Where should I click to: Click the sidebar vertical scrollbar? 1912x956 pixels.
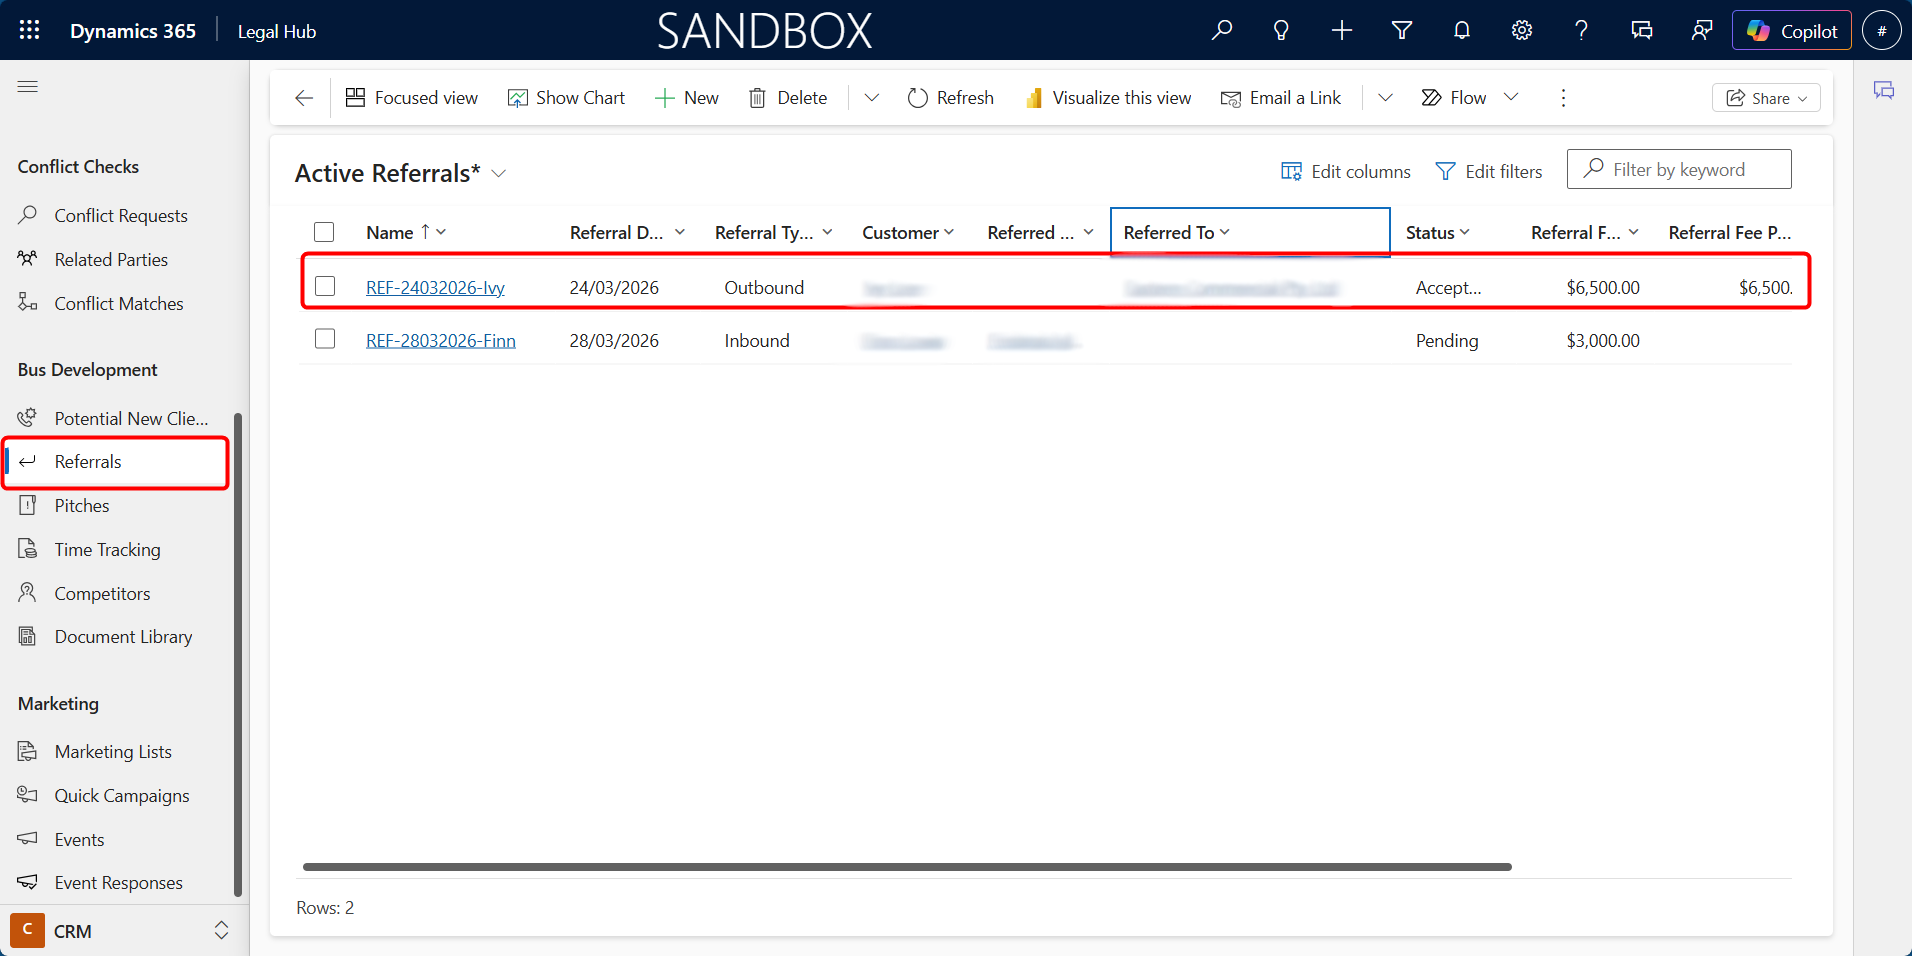point(238,655)
